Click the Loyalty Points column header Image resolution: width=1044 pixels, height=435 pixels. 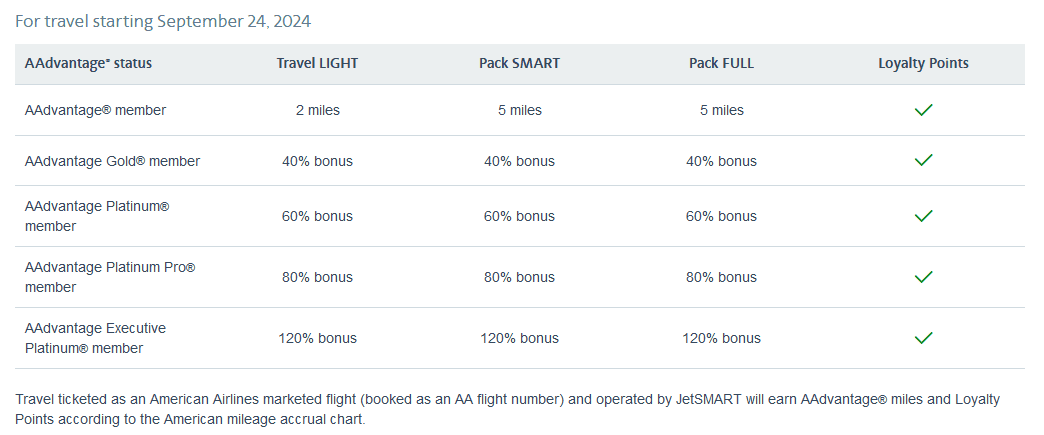923,63
